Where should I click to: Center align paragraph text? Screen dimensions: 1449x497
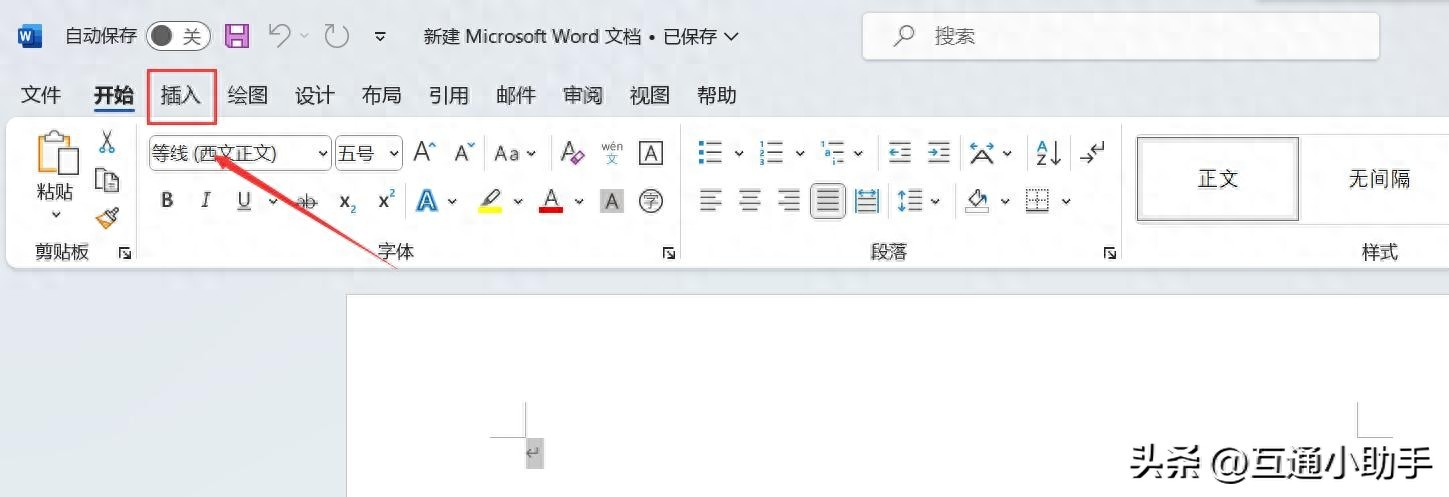click(x=750, y=201)
